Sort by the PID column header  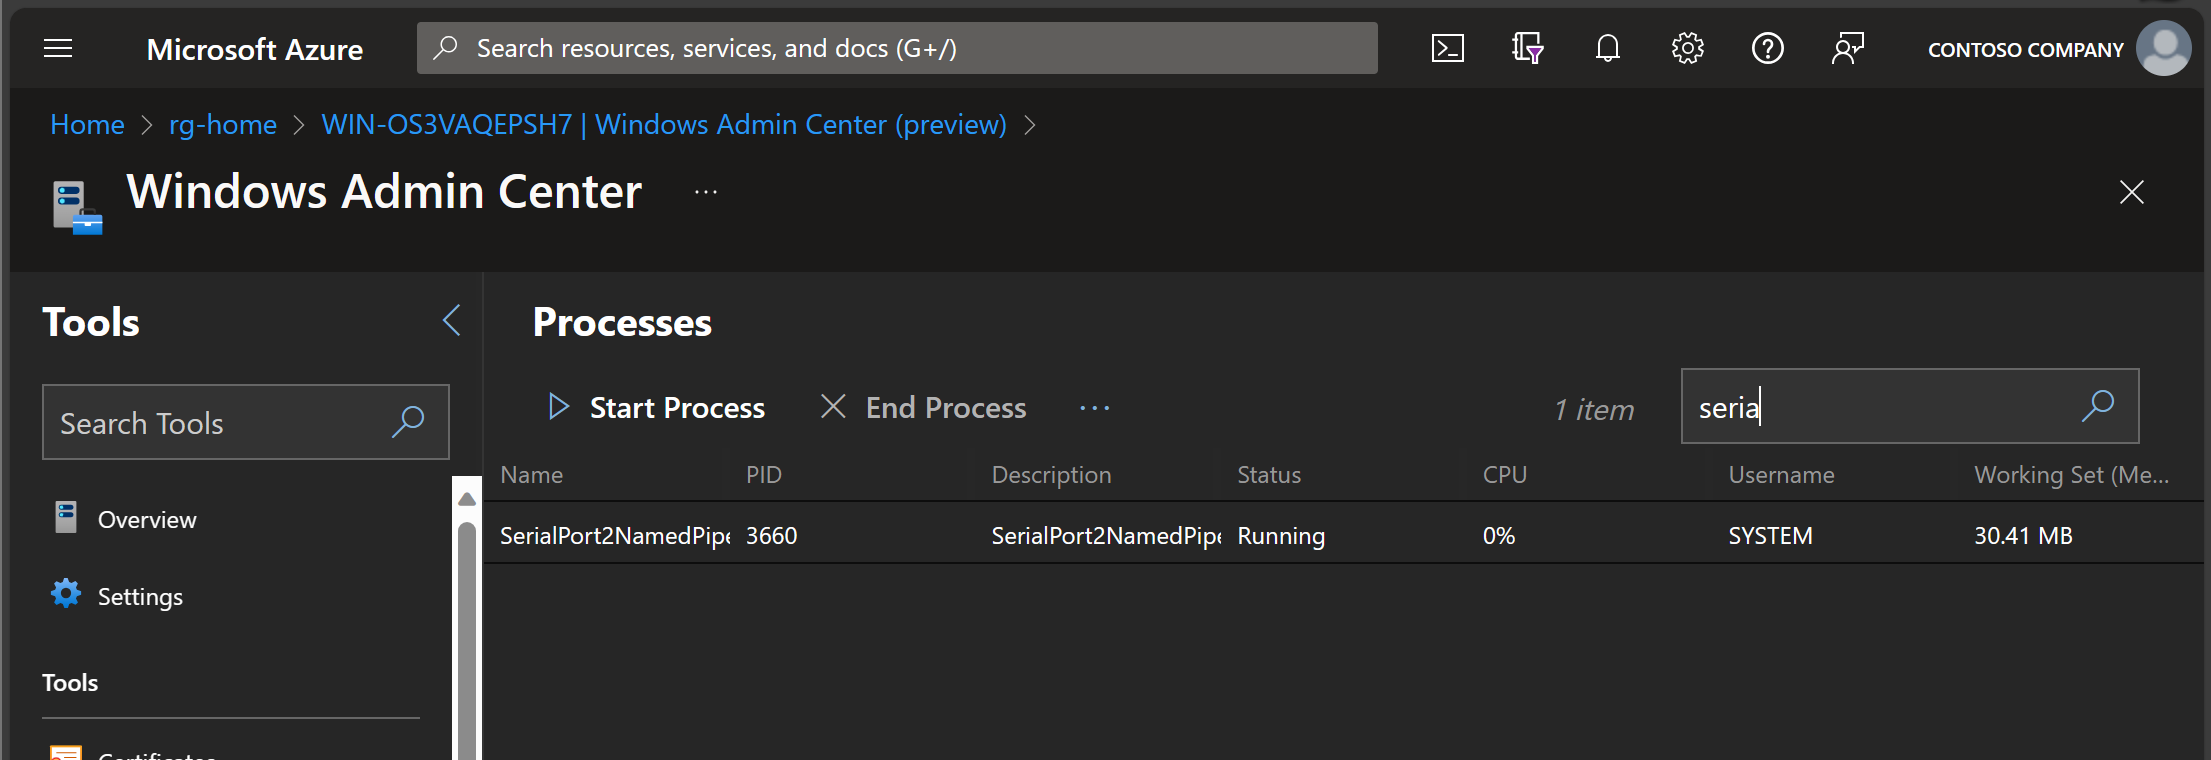(x=763, y=475)
